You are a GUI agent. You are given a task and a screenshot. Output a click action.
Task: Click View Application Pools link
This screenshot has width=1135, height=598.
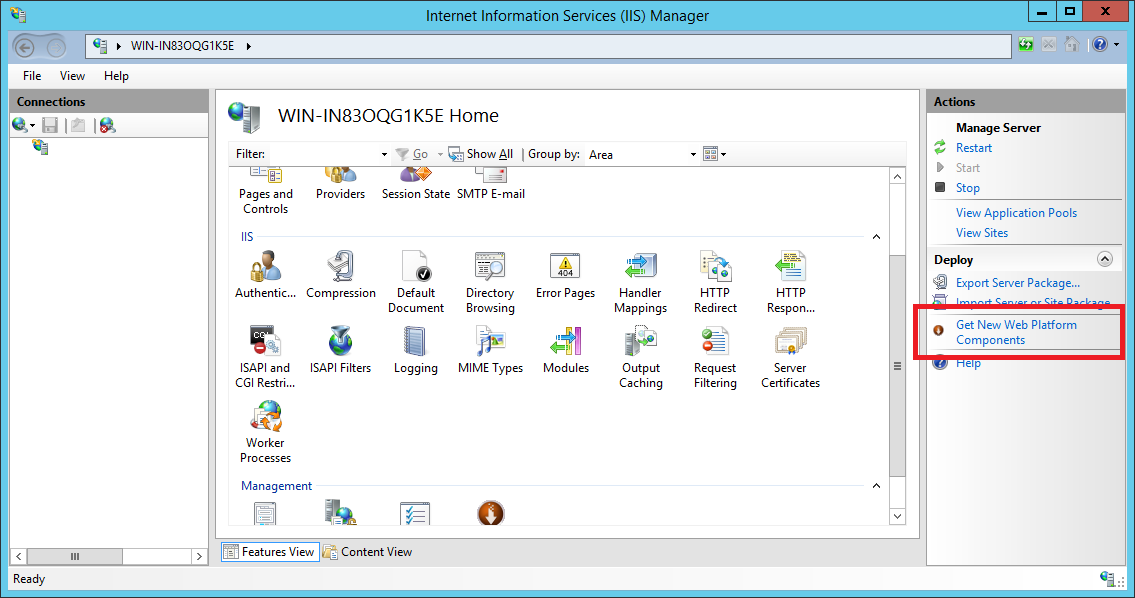coord(1016,213)
